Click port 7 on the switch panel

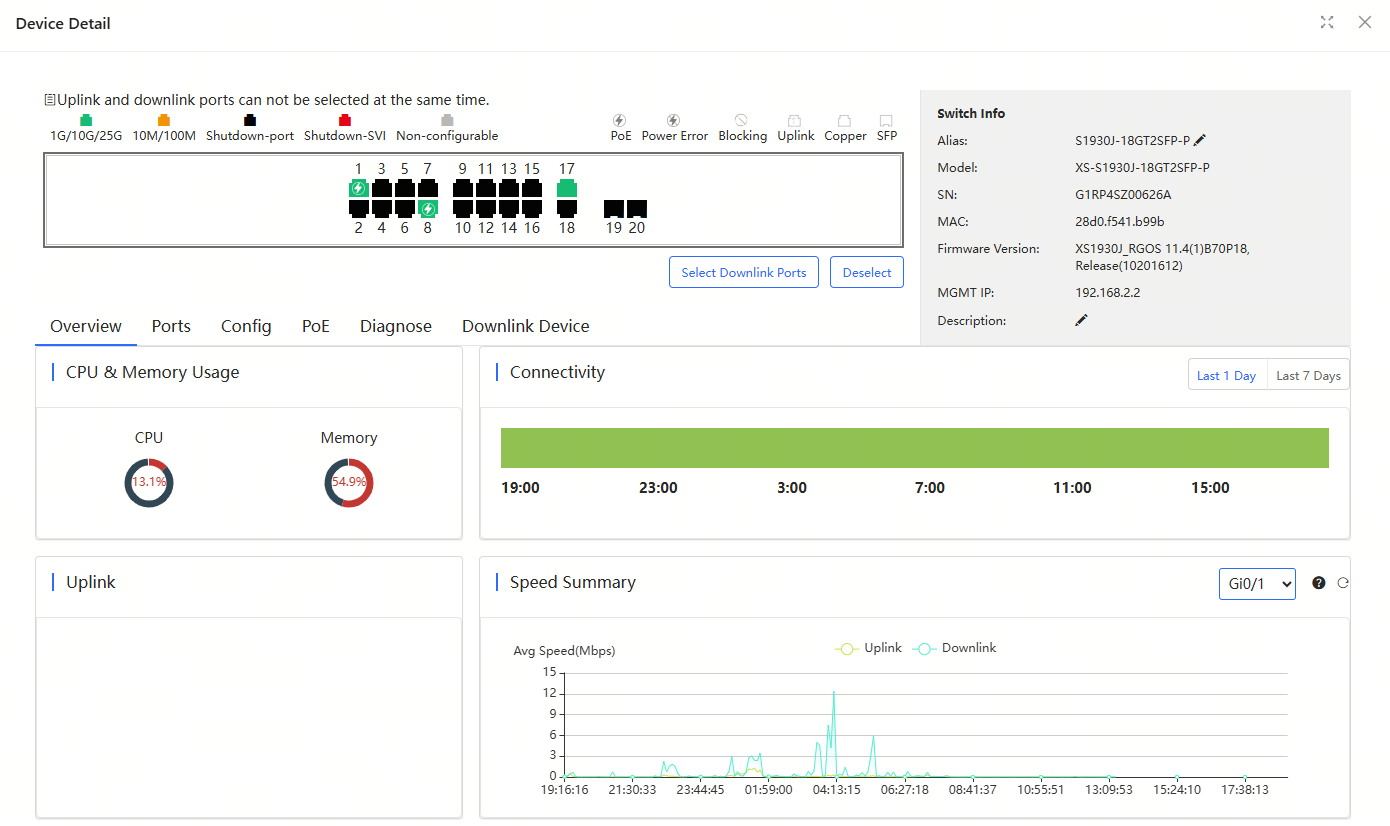pos(427,188)
